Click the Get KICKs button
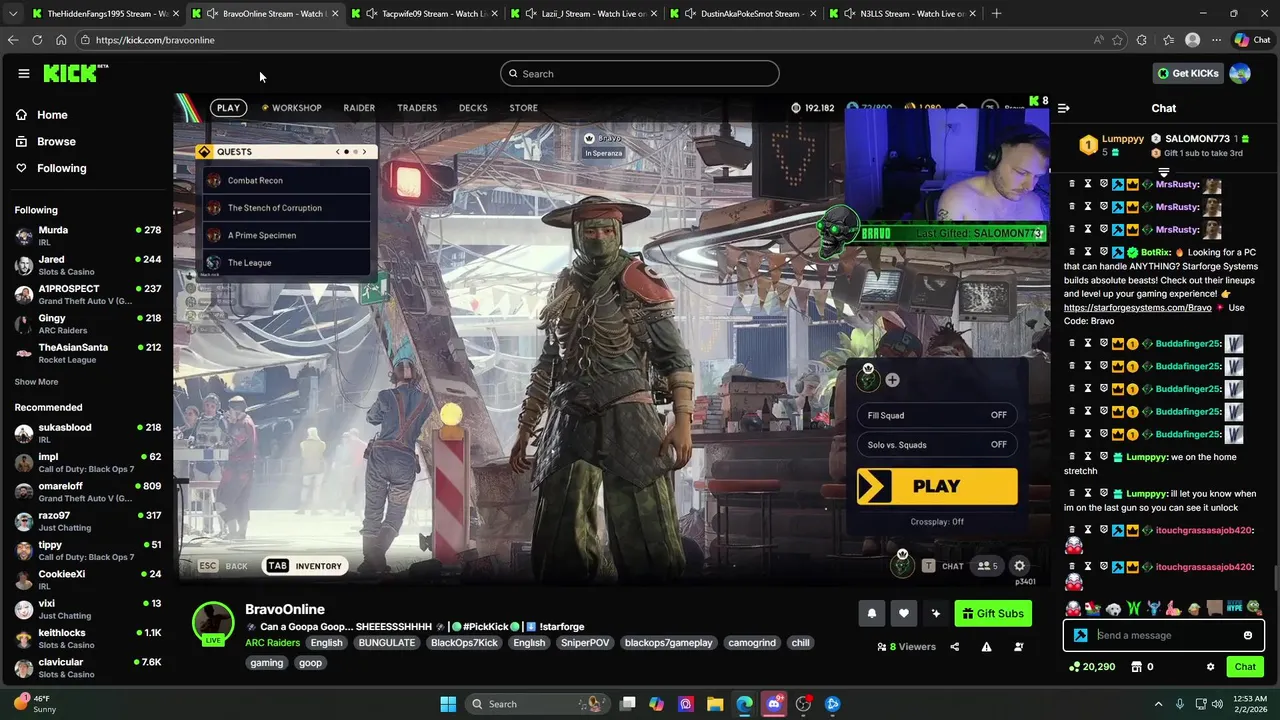This screenshot has width=1280, height=720. (x=1188, y=73)
